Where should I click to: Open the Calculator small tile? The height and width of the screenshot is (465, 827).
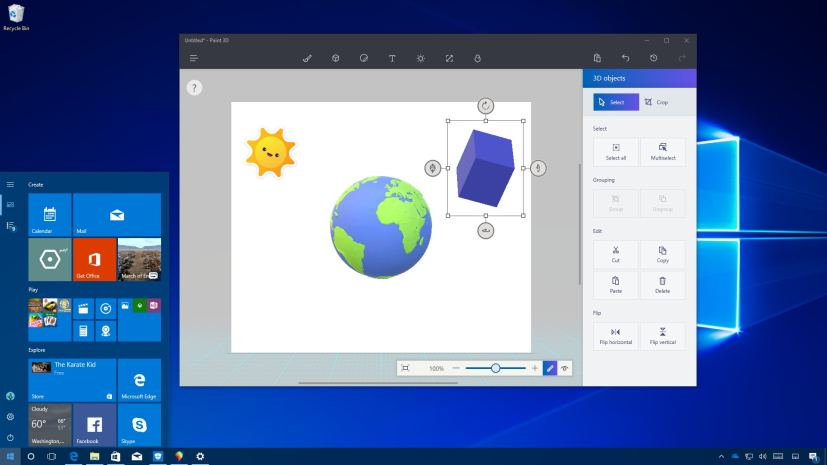pyautogui.click(x=83, y=331)
